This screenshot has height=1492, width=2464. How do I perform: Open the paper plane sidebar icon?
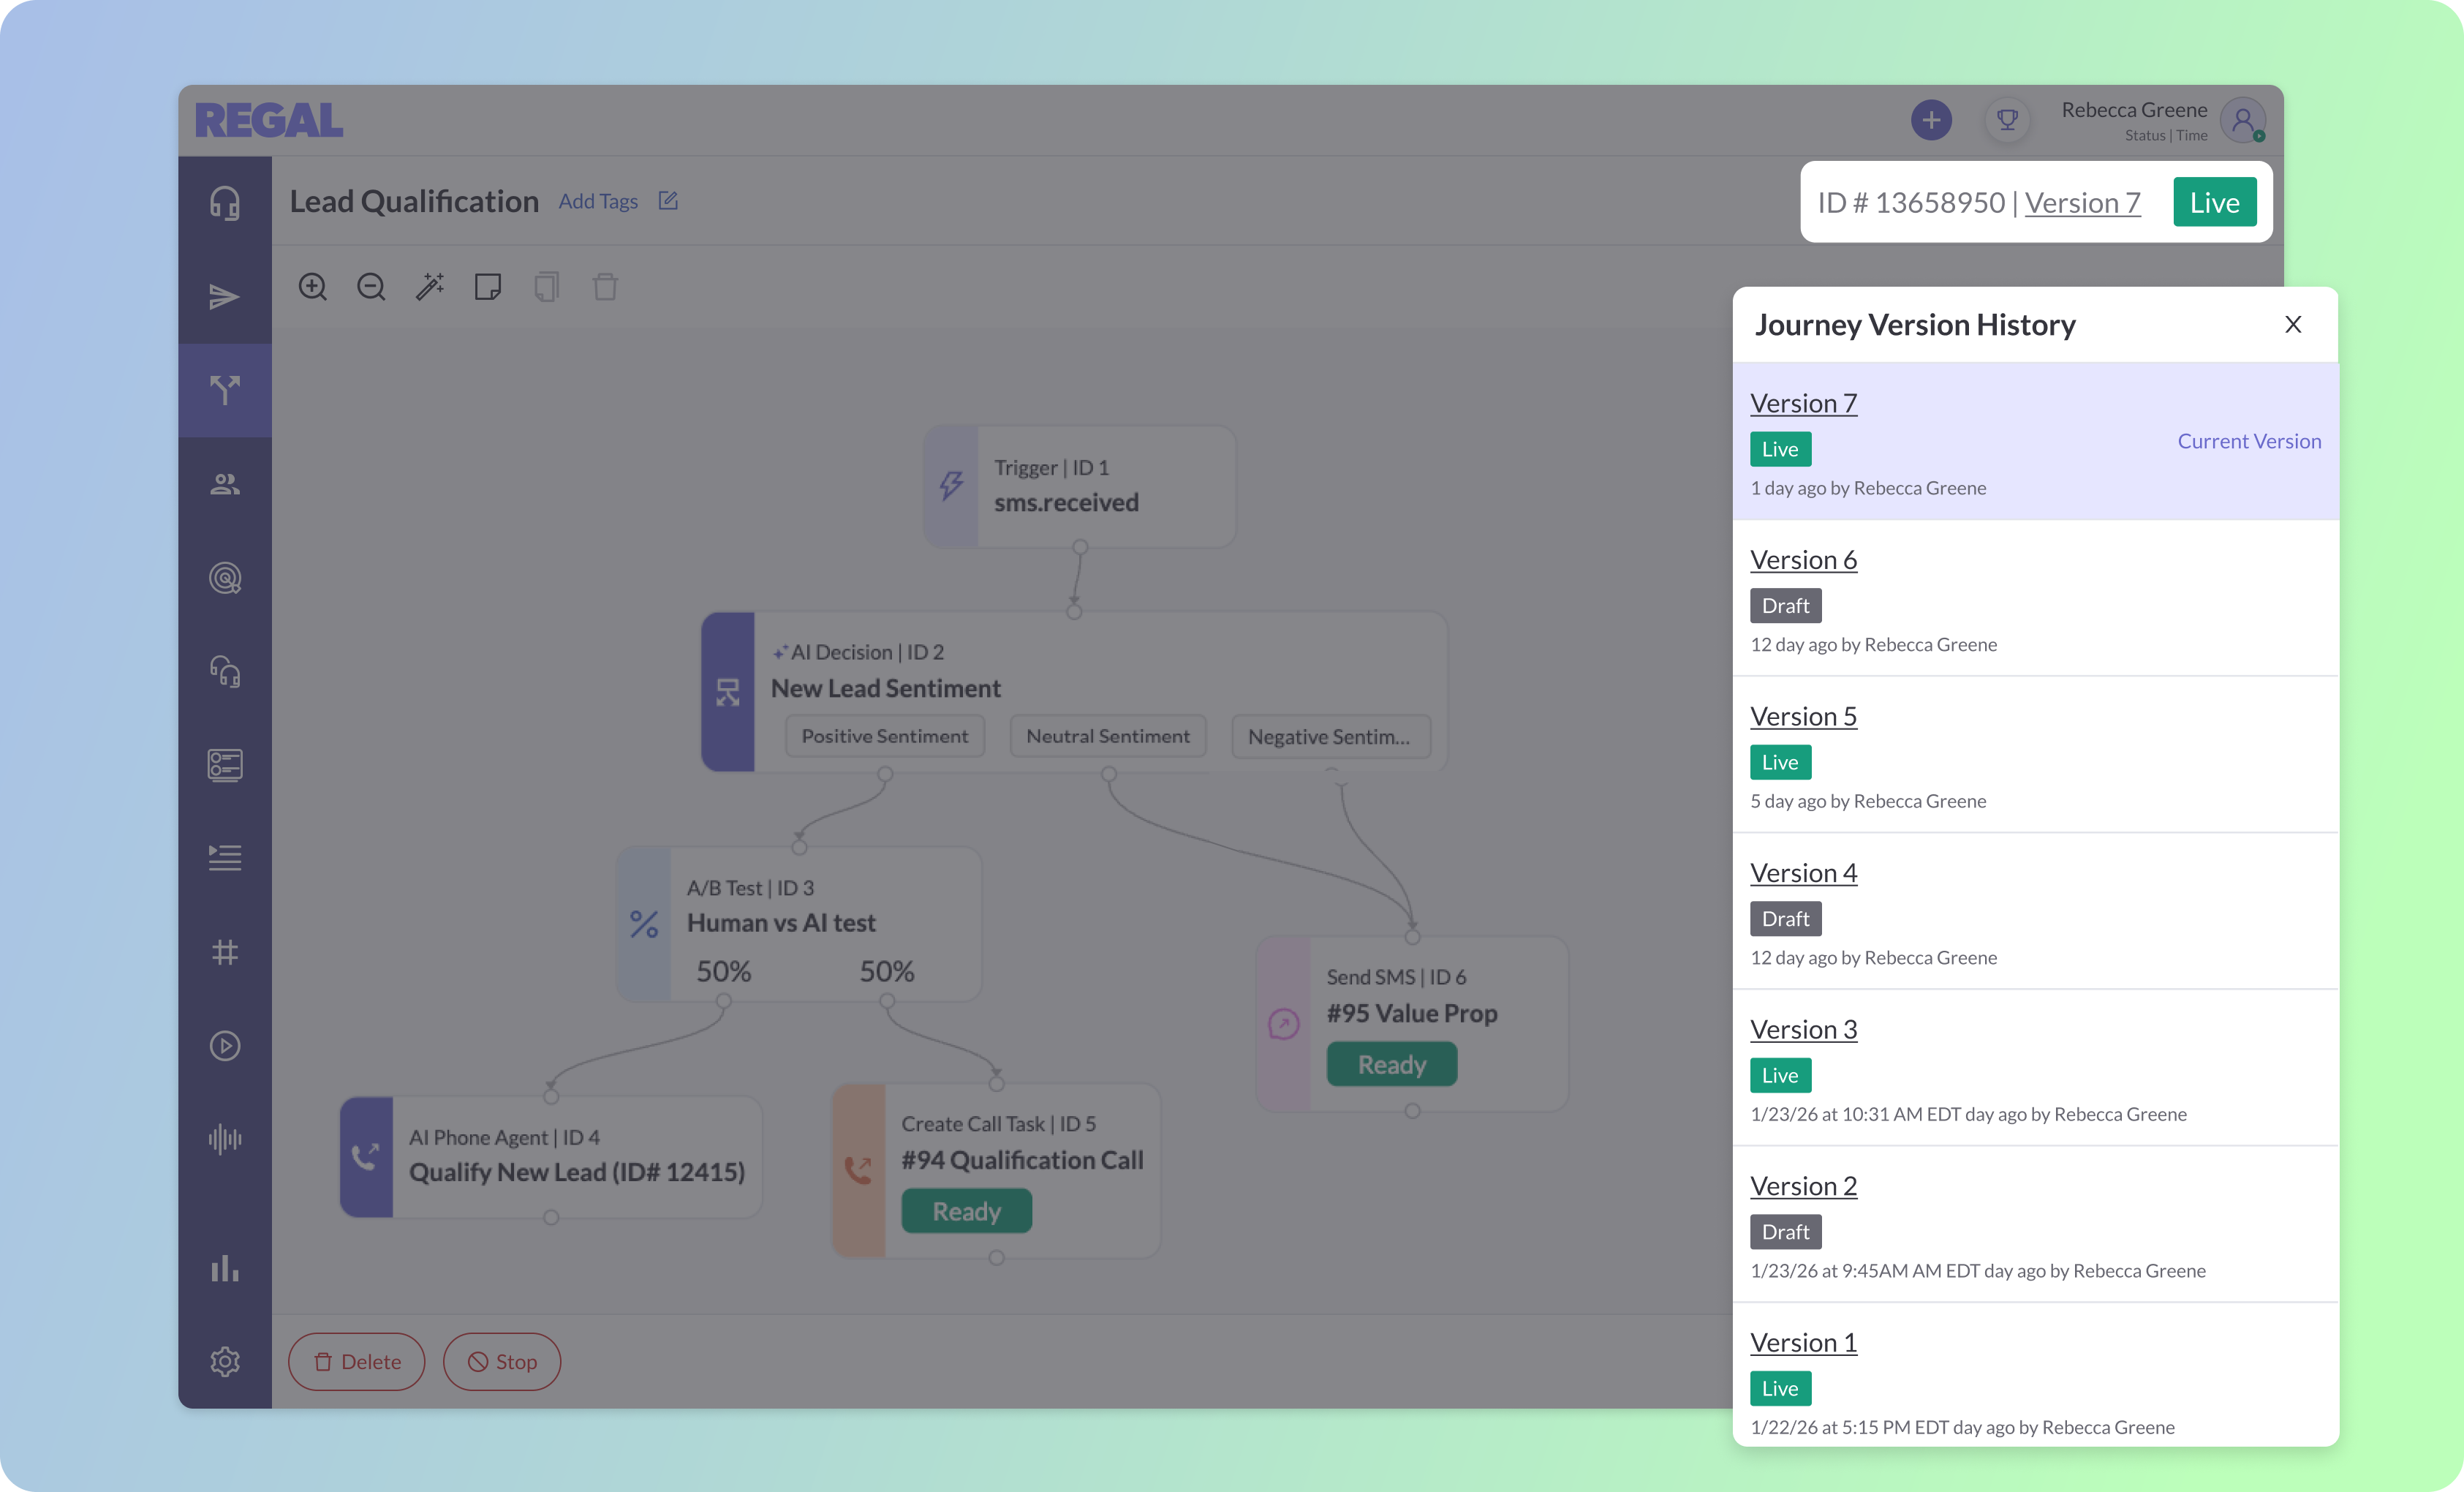coord(225,297)
